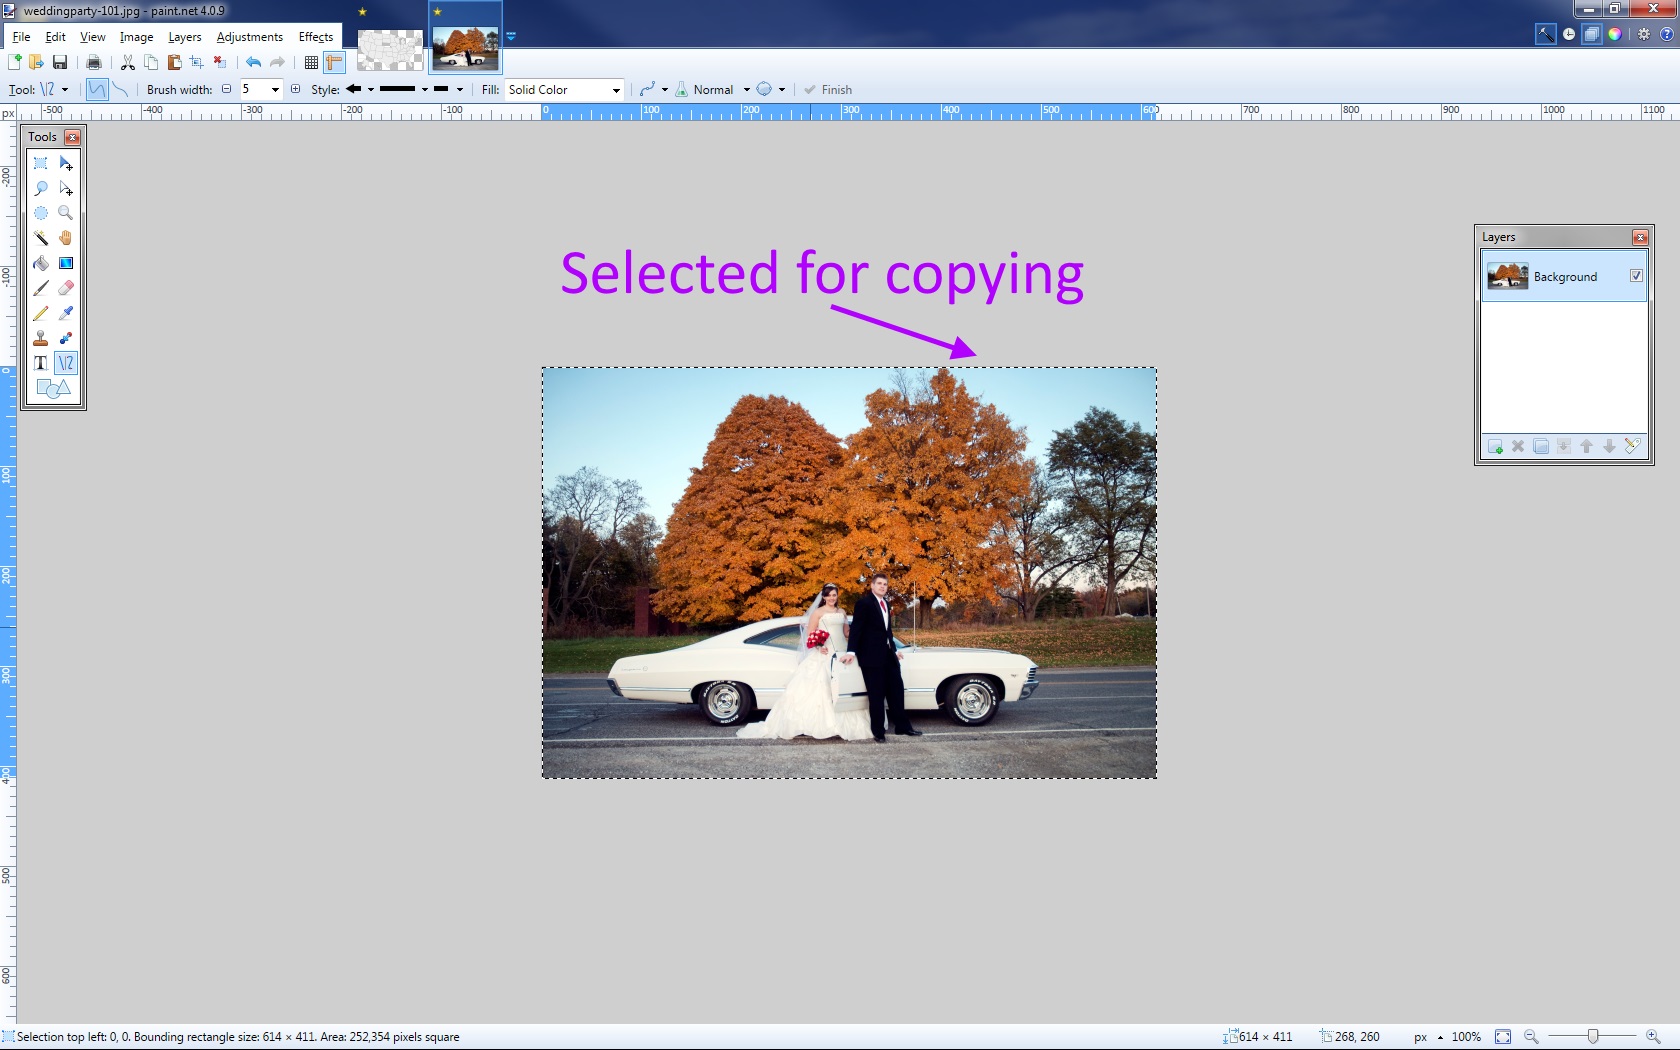Choose Spline curve type
Image resolution: width=1680 pixels, height=1050 pixels.
click(x=97, y=89)
